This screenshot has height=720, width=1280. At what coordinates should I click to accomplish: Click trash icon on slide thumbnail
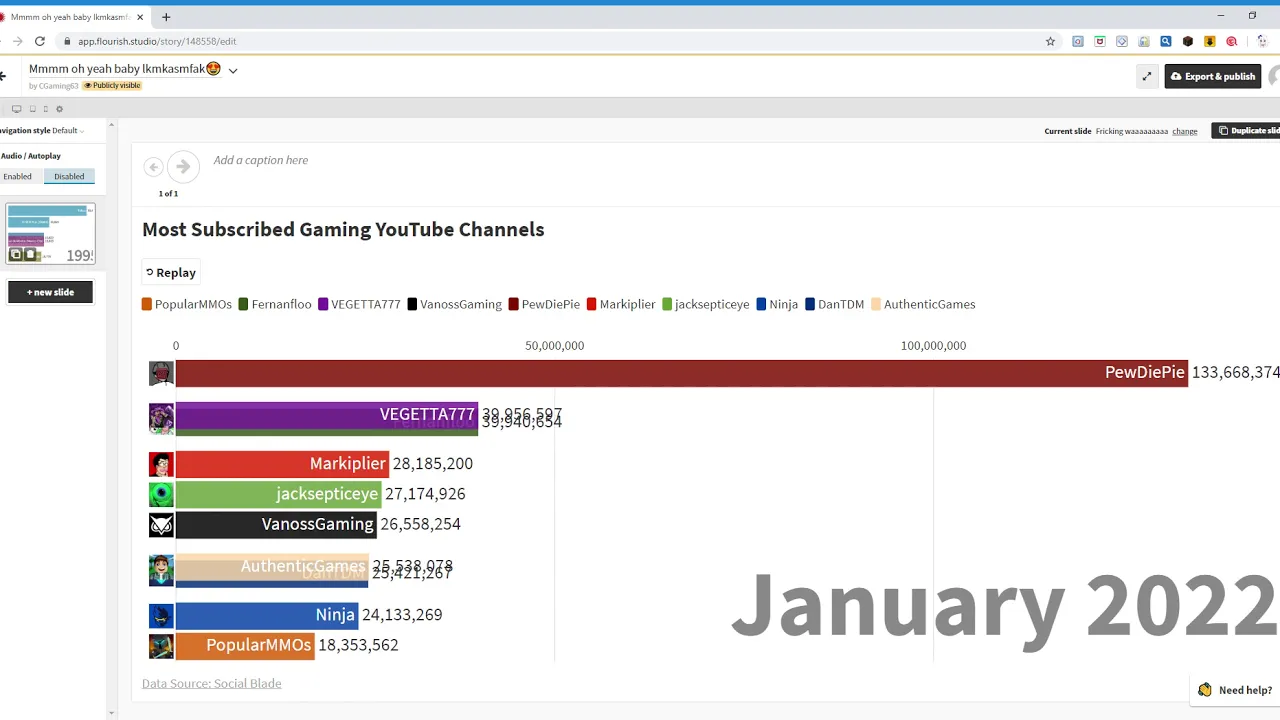pyautogui.click(x=30, y=255)
